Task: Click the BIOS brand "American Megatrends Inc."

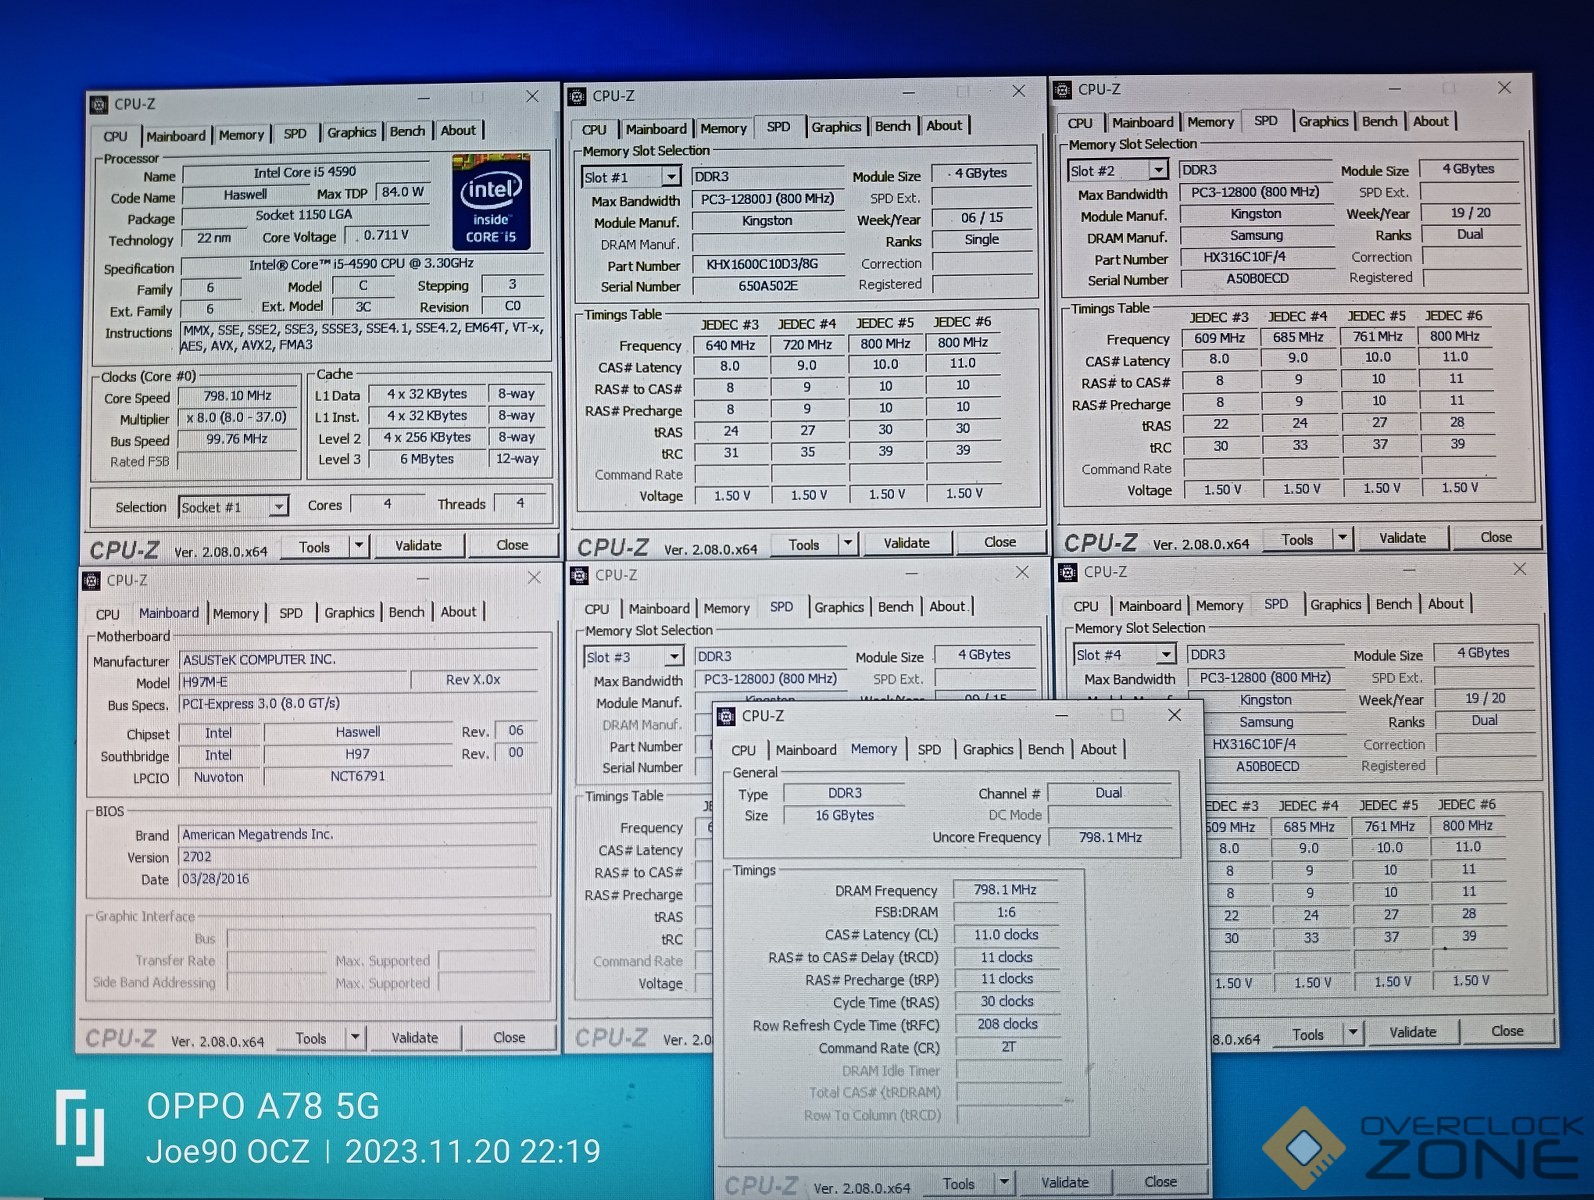Action: [358, 835]
